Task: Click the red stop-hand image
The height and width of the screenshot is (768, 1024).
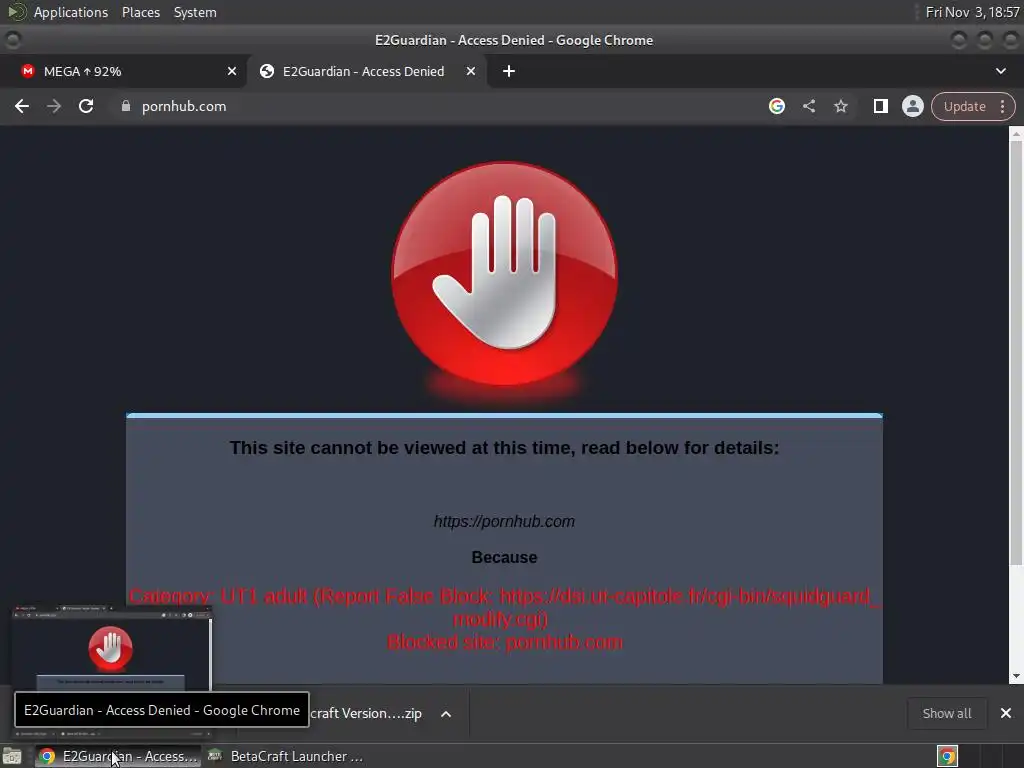Action: (504, 274)
